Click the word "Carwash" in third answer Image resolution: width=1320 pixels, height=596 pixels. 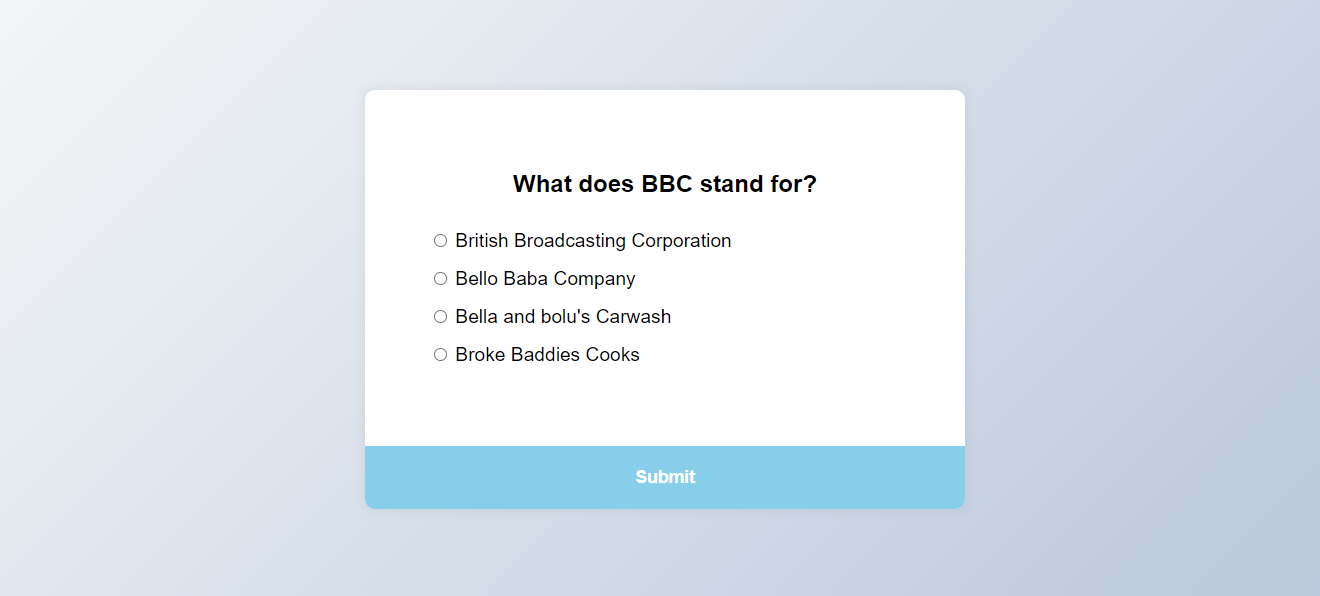(x=634, y=317)
